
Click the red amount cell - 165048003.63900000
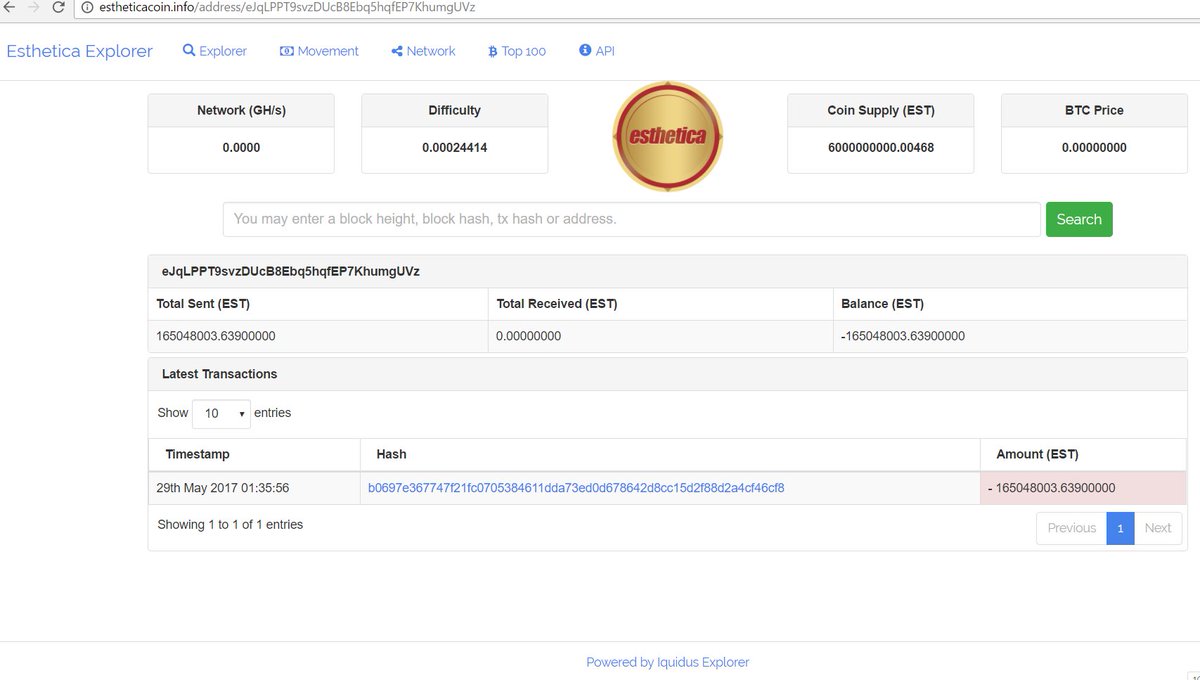tap(1083, 488)
